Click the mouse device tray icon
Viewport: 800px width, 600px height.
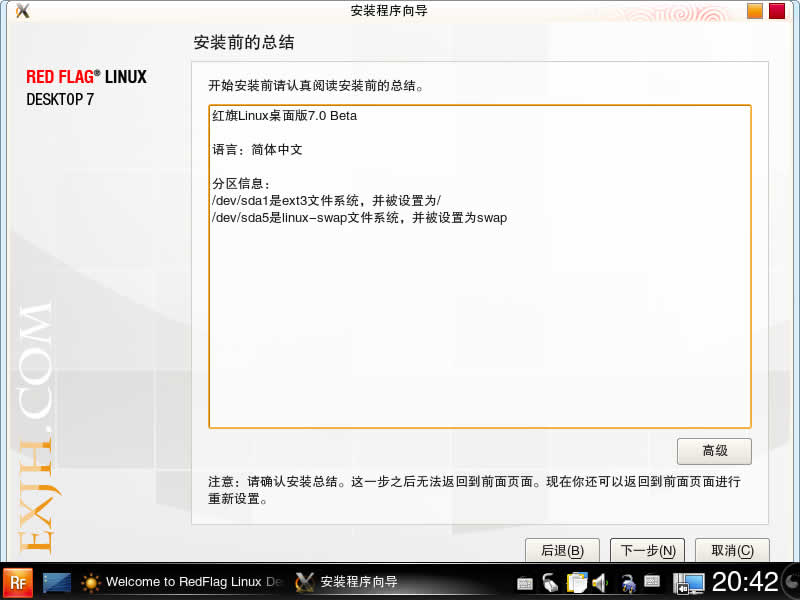550,582
